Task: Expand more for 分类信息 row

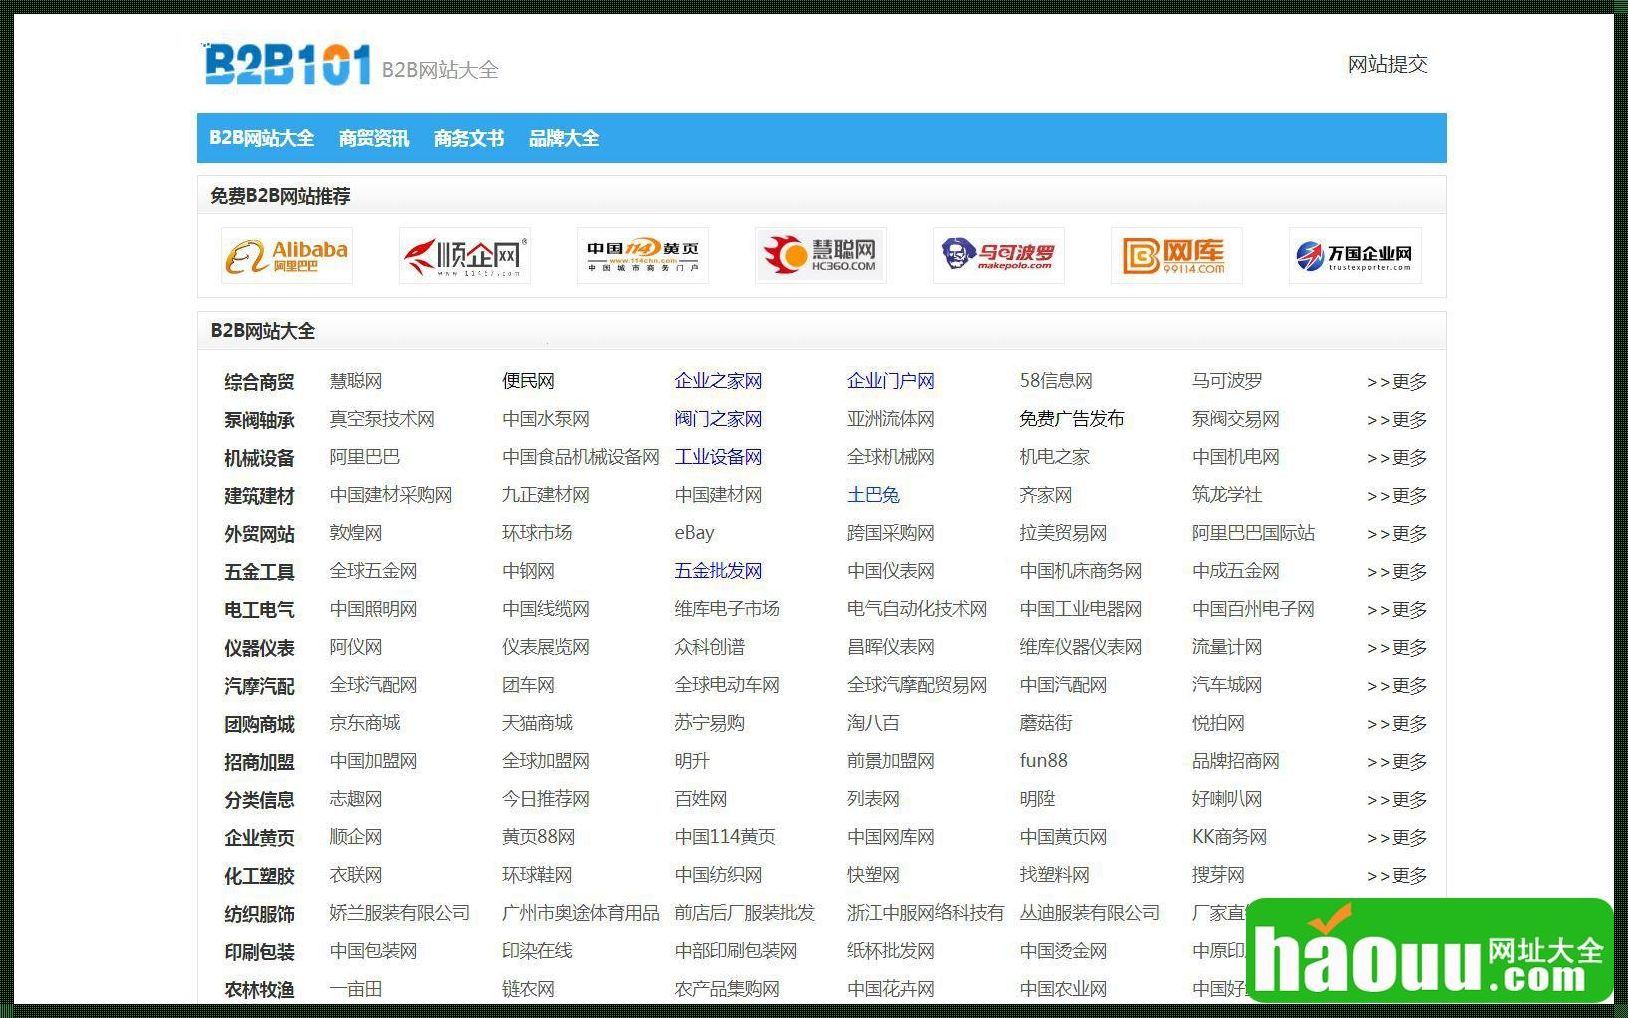Action: pos(1397,800)
